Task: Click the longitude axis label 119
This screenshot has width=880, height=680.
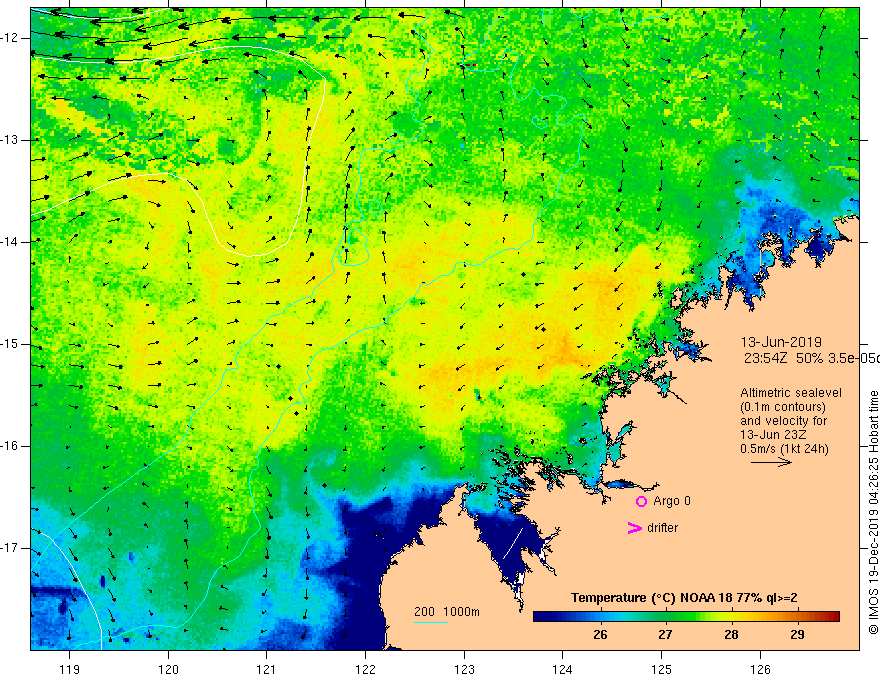Action: tap(70, 669)
